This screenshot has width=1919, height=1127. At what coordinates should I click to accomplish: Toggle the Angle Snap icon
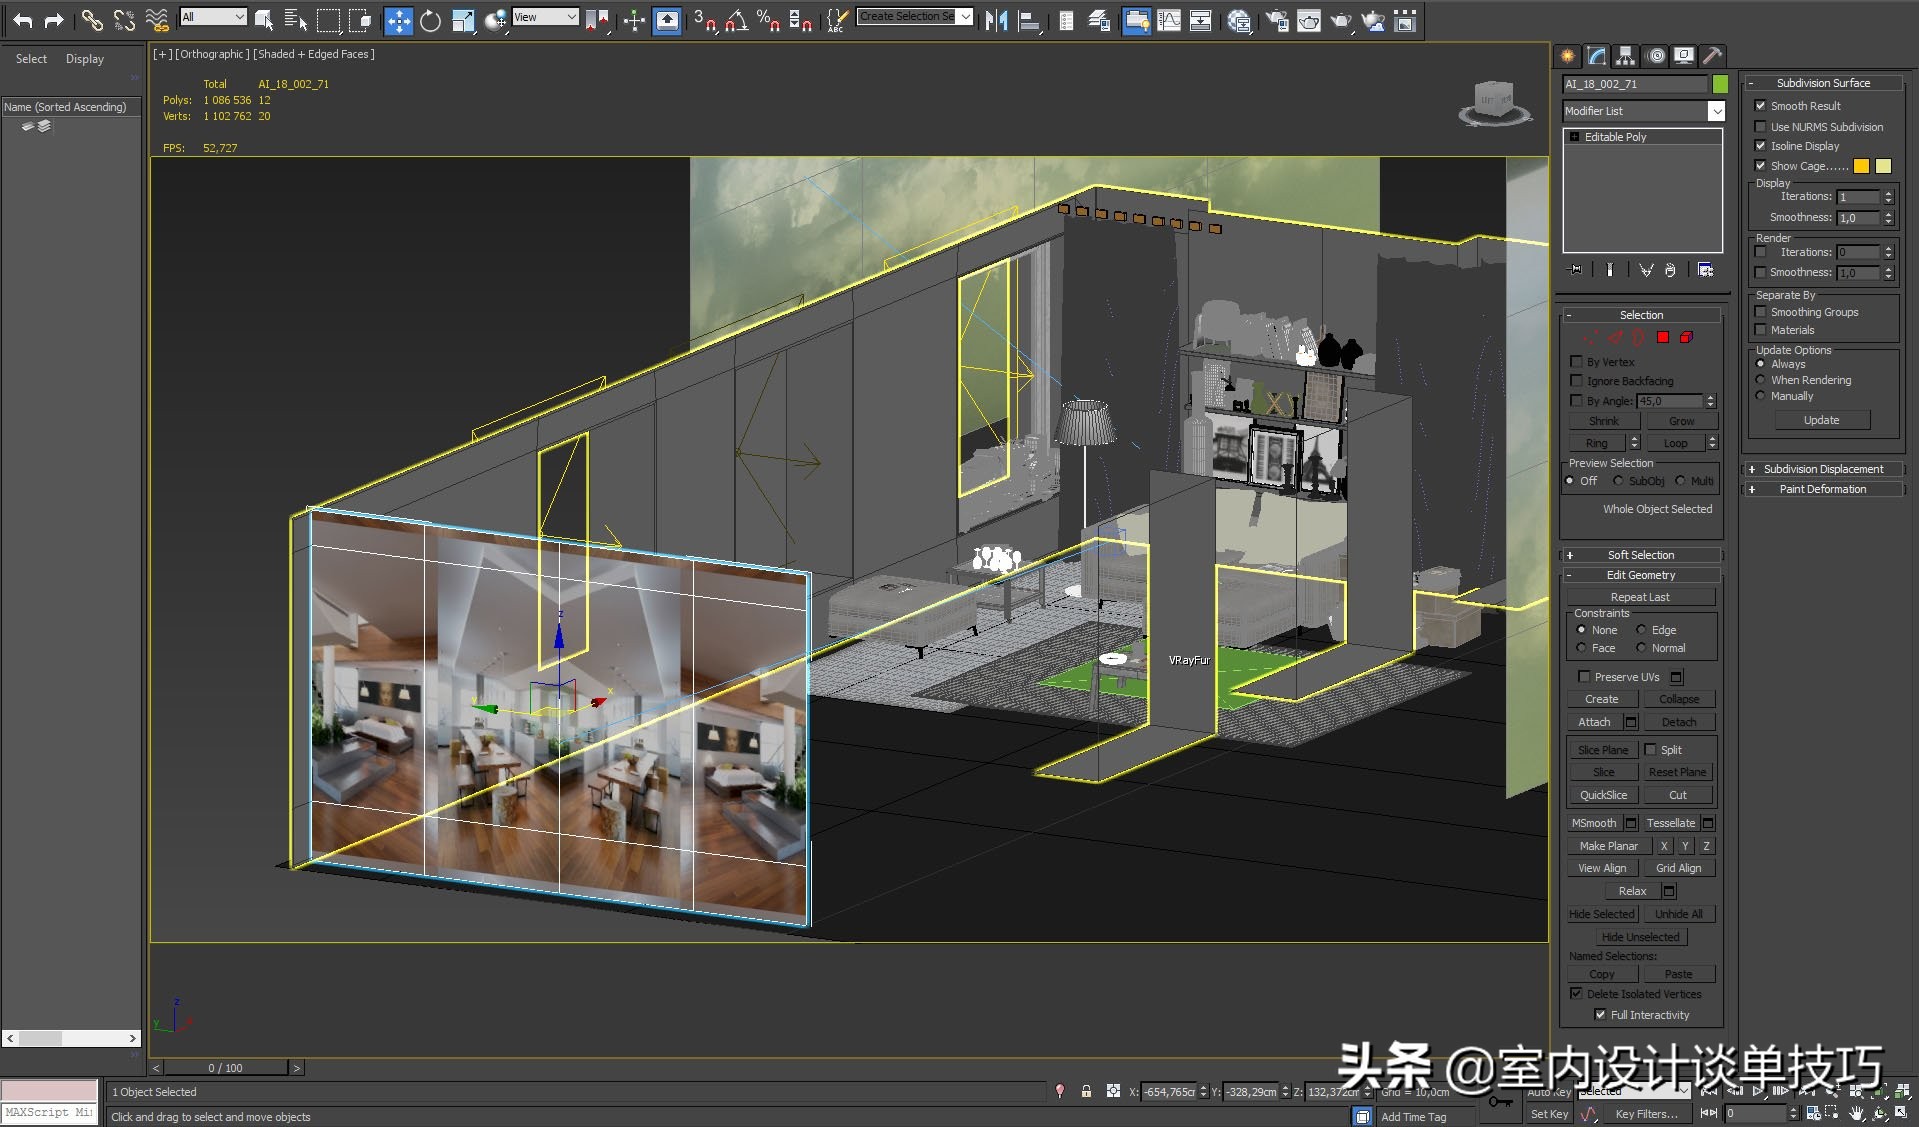click(736, 21)
